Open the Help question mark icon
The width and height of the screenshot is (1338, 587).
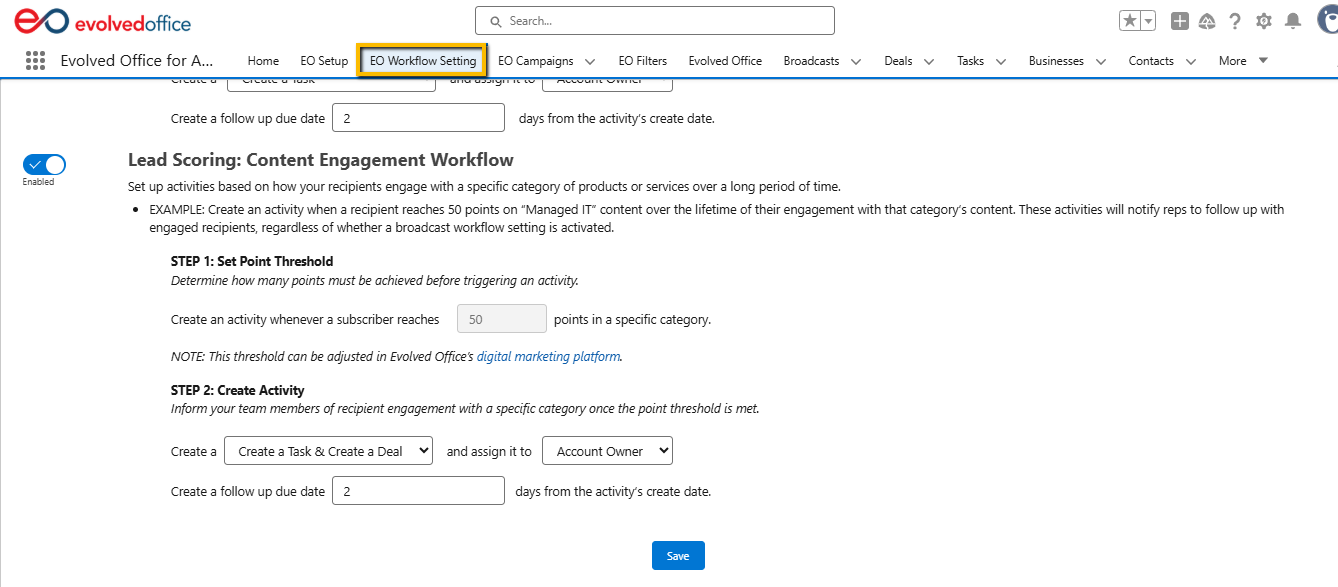[1235, 21]
